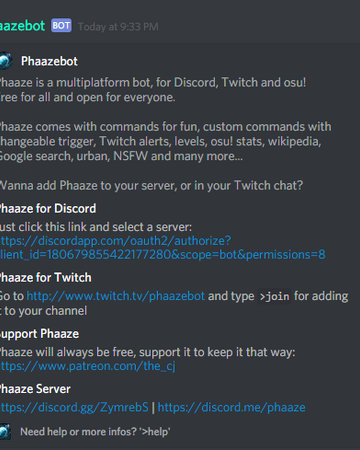Open the discordapp.com oauth2 authorize link
The width and height of the screenshot is (360, 450).
coord(115,241)
